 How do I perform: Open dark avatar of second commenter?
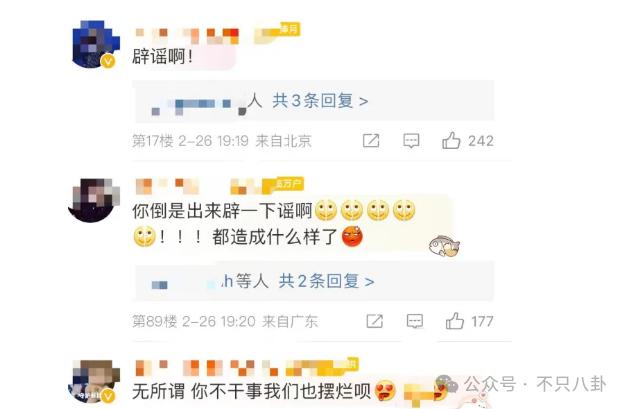[x=94, y=200]
